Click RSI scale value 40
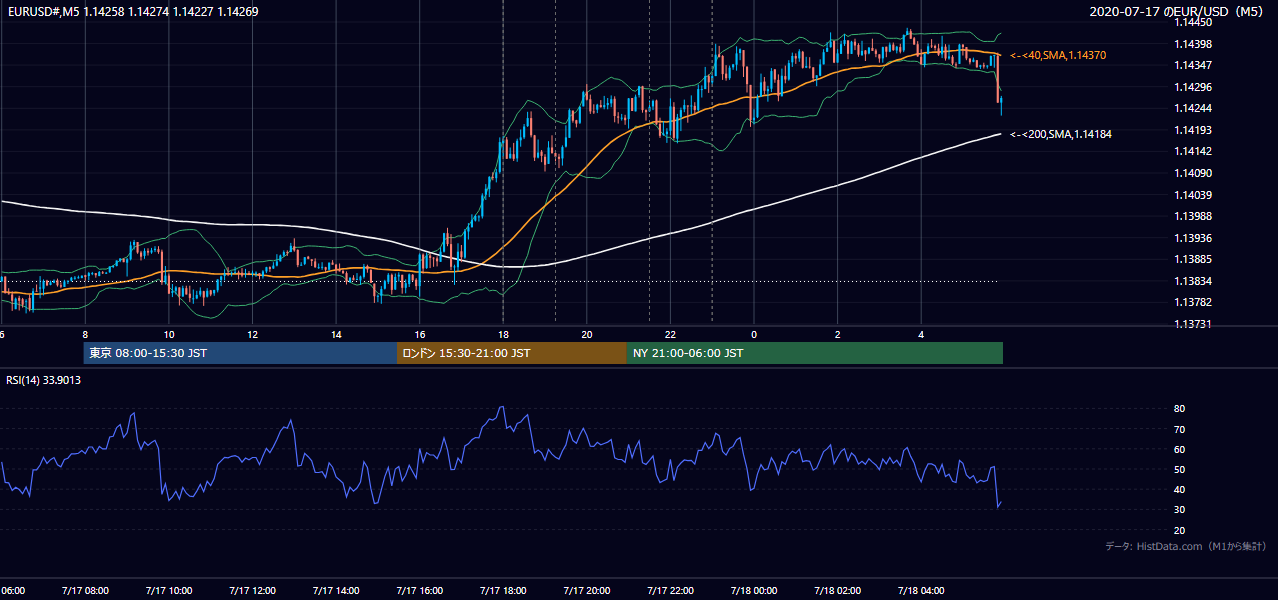Image resolution: width=1278 pixels, height=600 pixels. pos(1180,489)
